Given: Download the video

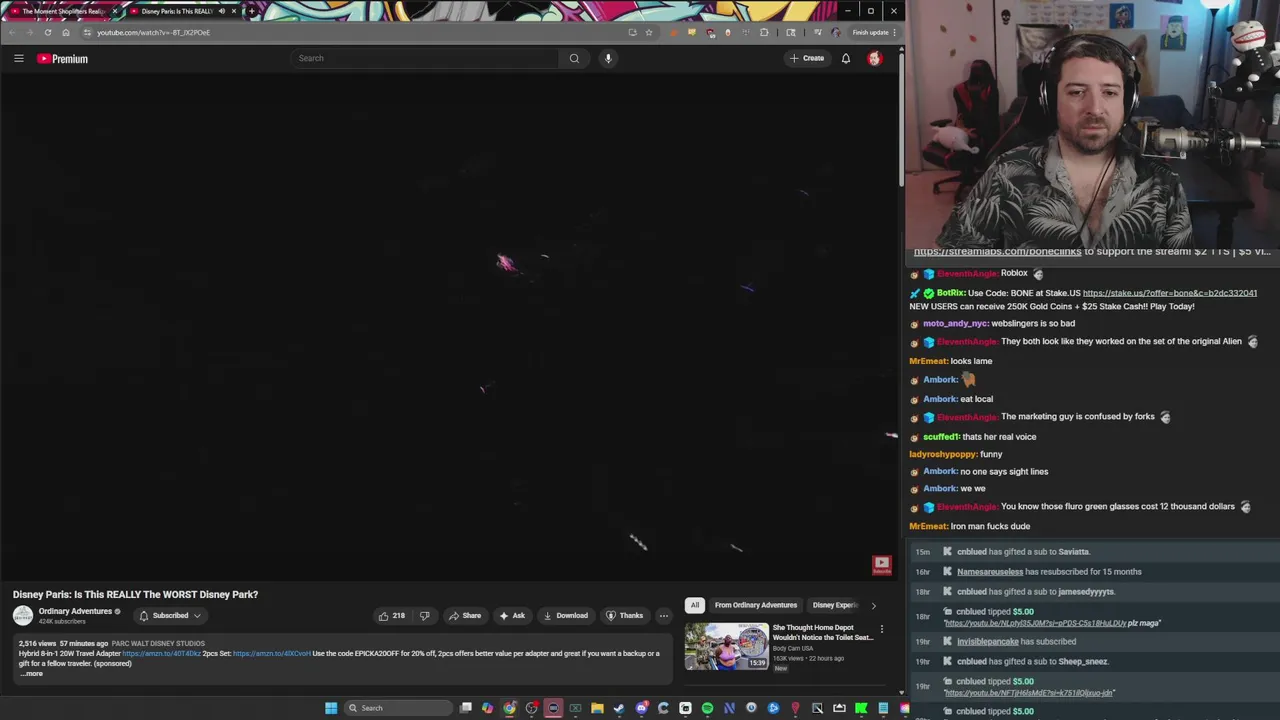Looking at the screenshot, I should click(565, 616).
